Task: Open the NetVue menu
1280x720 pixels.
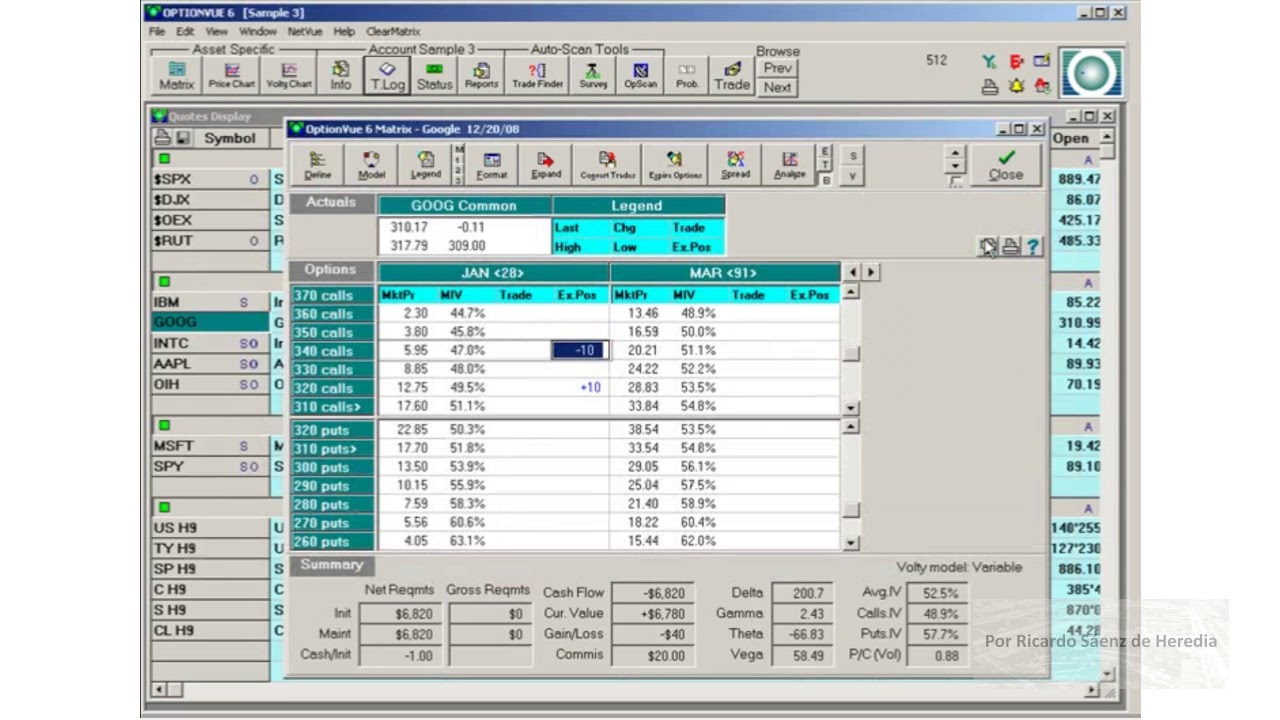Action: [x=305, y=32]
